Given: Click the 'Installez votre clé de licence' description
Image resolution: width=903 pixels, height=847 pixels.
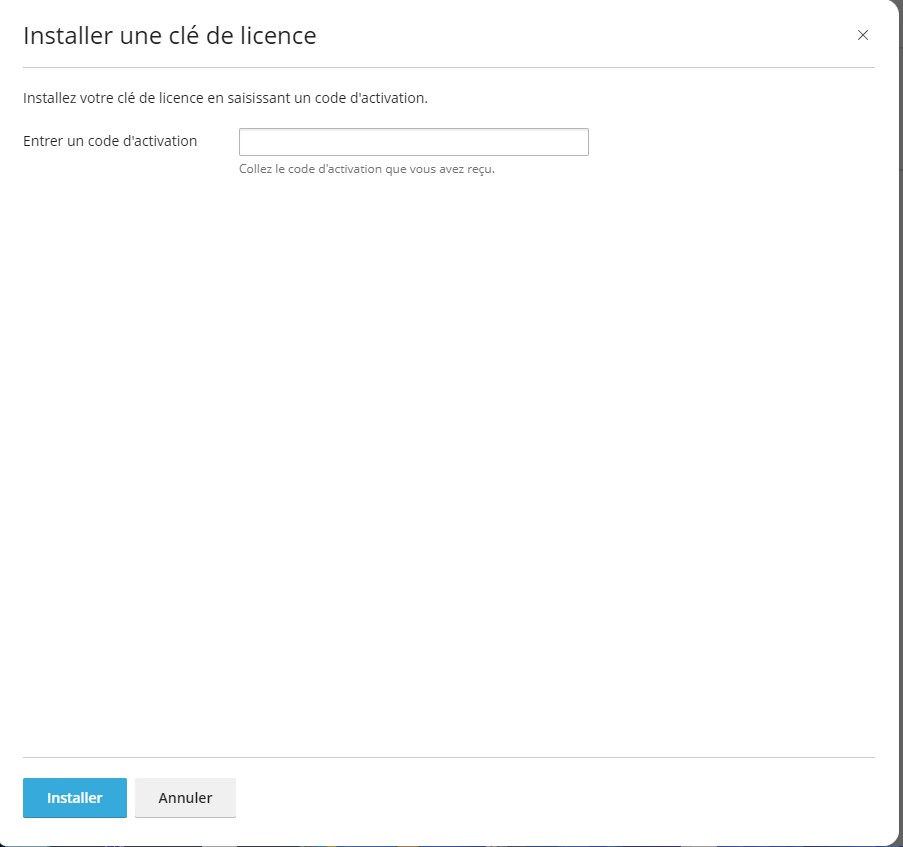Looking at the screenshot, I should point(225,98).
